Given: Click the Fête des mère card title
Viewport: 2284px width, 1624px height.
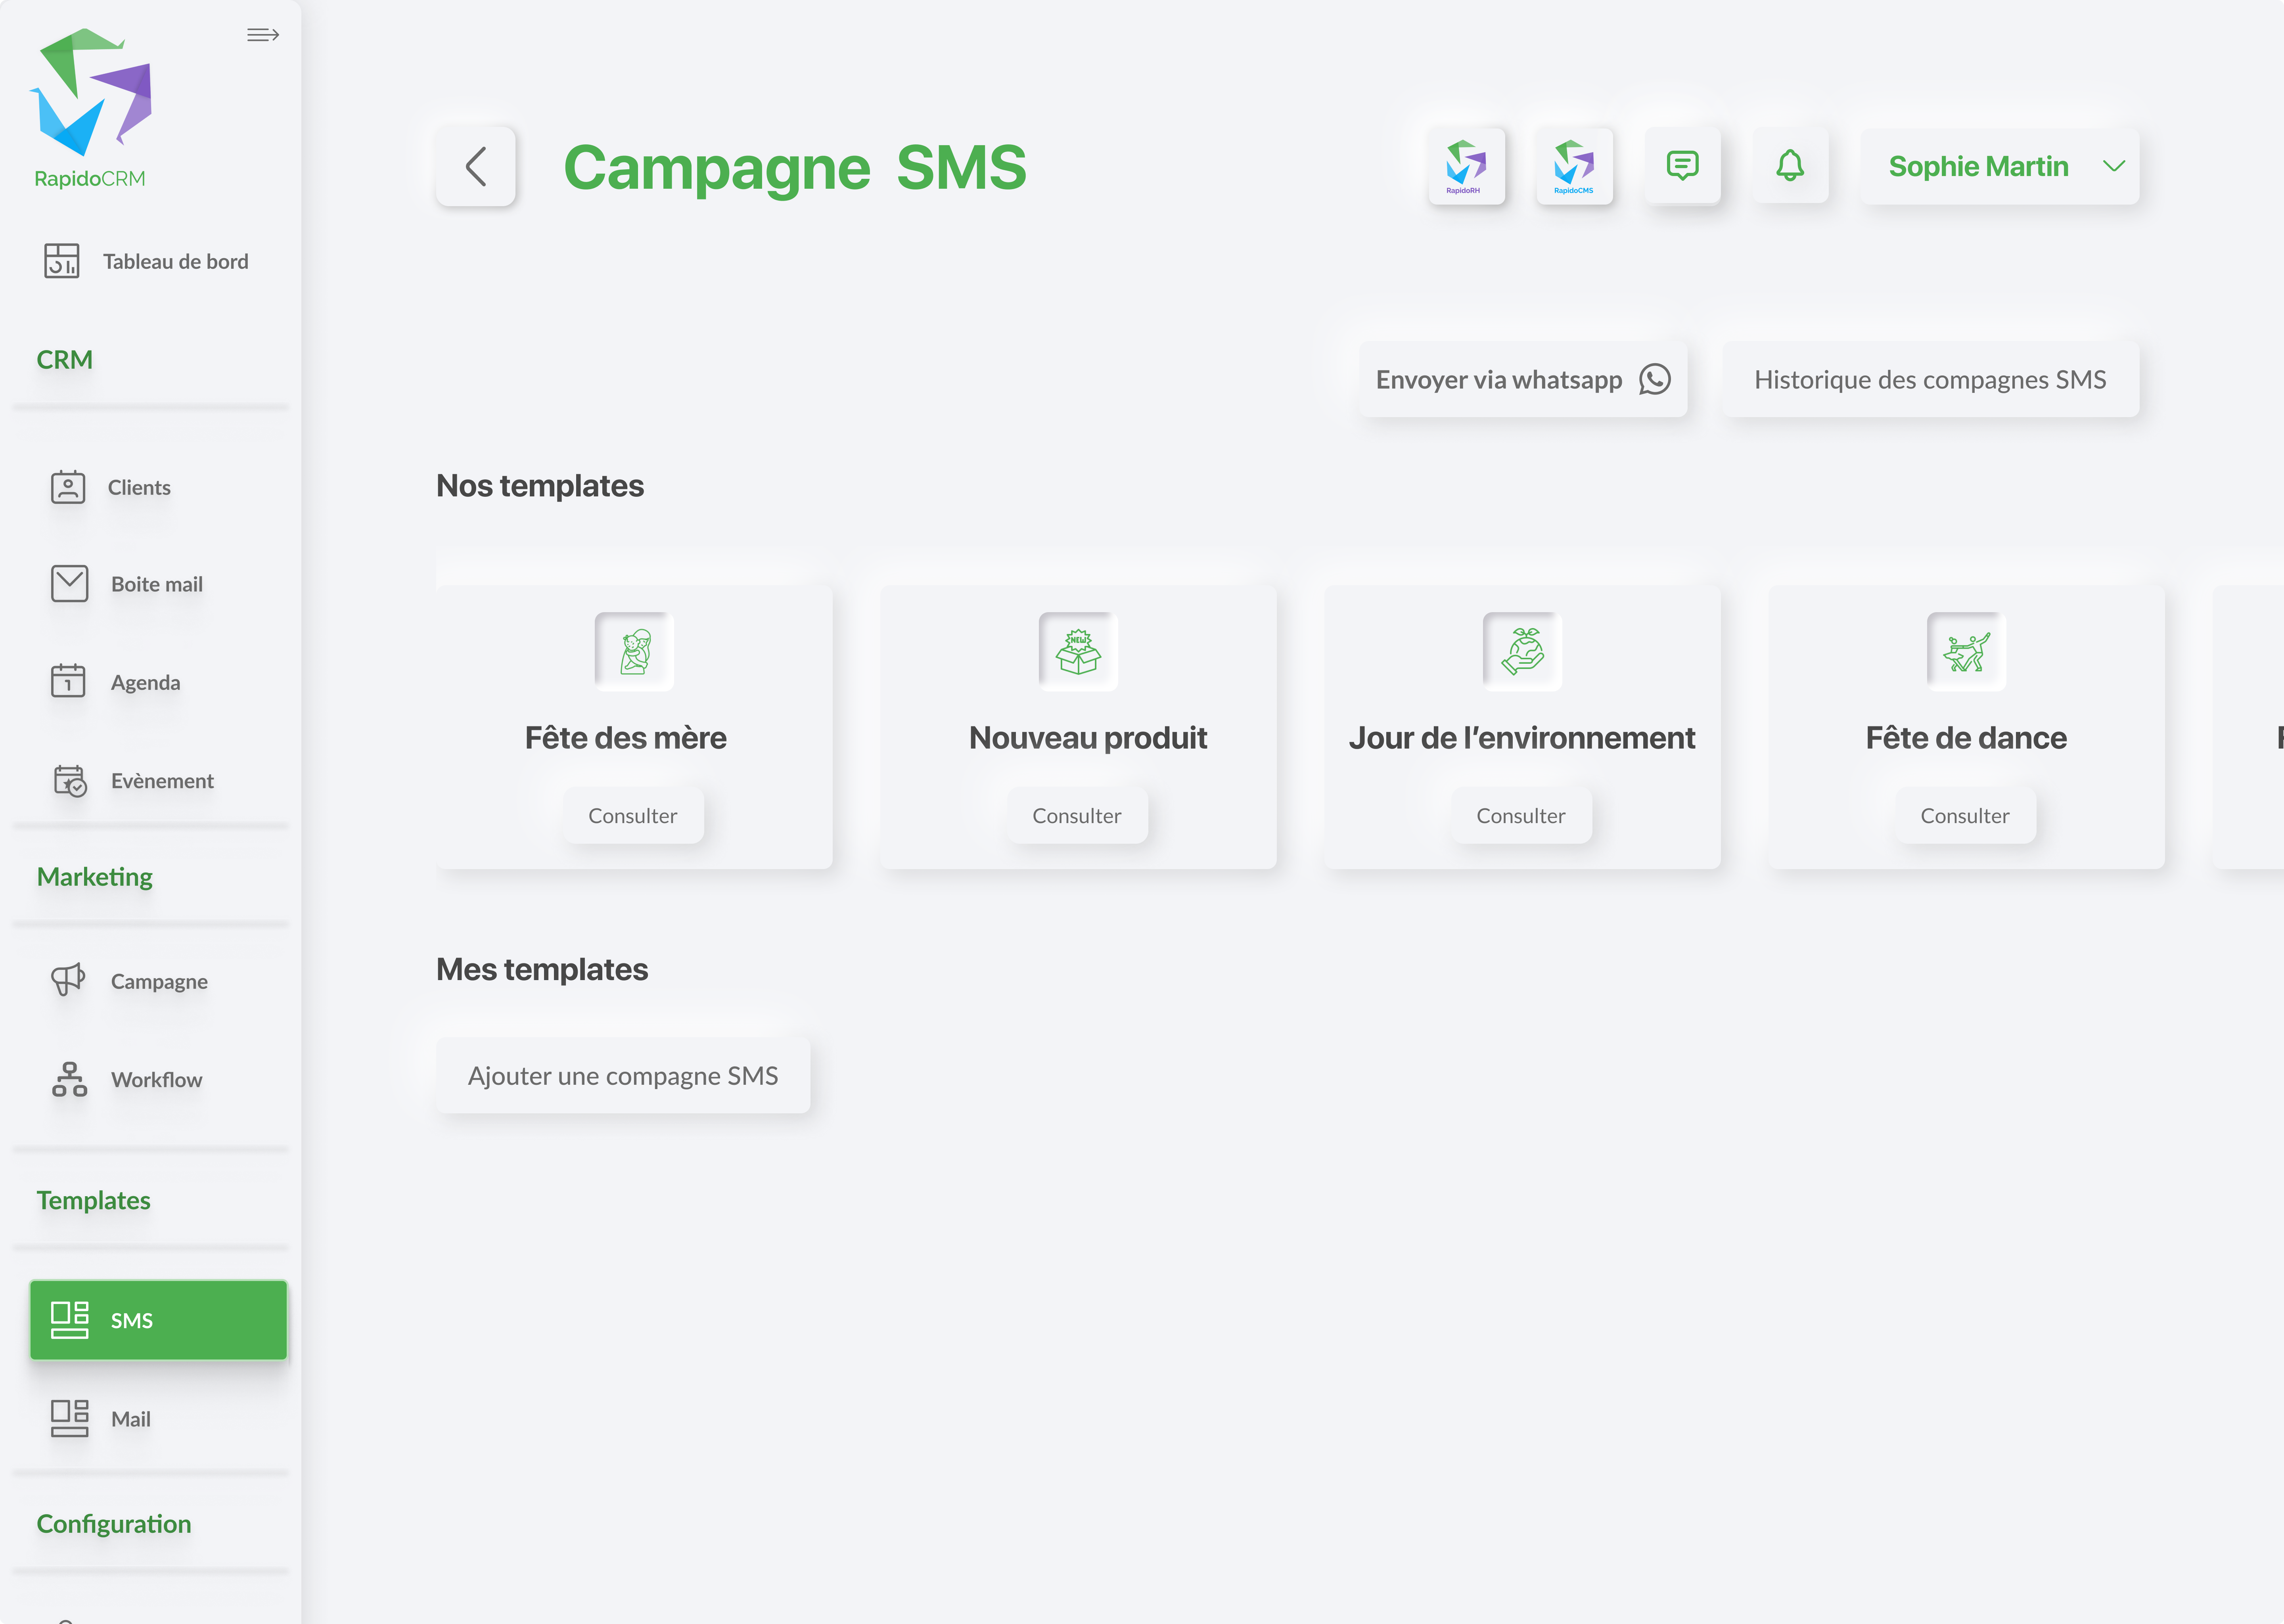Looking at the screenshot, I should [626, 738].
